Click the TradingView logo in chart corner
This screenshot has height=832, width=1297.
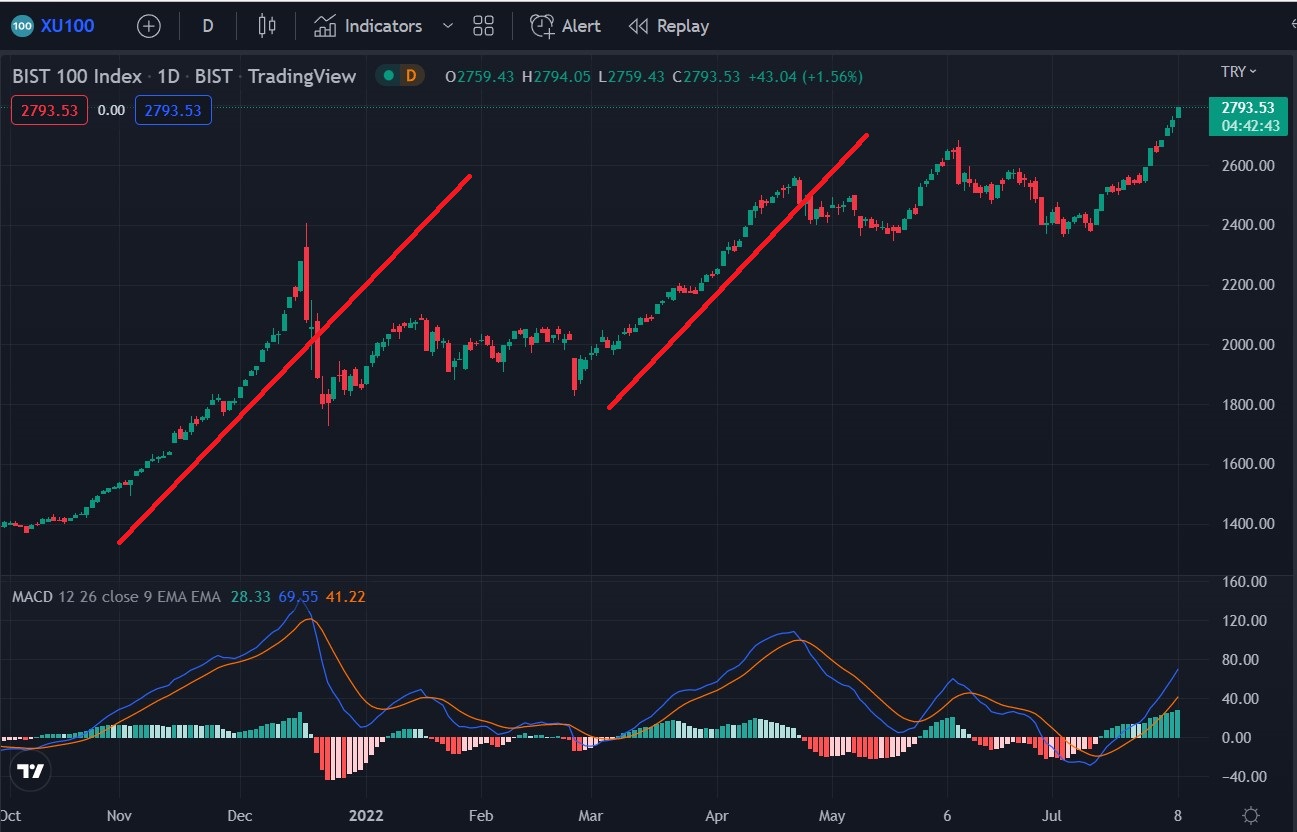click(31, 771)
